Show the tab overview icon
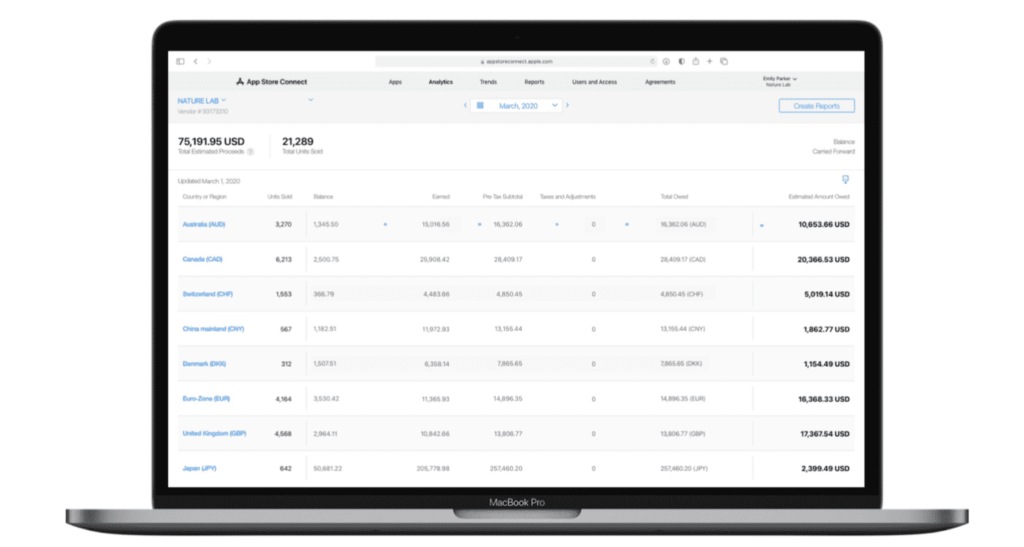 pyautogui.click(x=724, y=61)
